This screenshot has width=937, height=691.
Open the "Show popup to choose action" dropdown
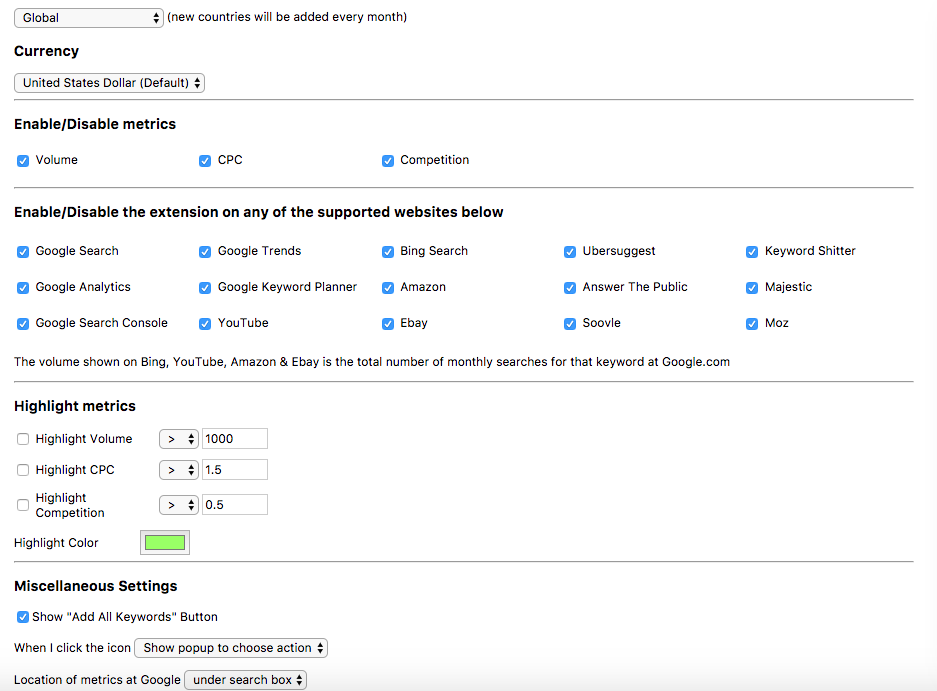point(231,648)
